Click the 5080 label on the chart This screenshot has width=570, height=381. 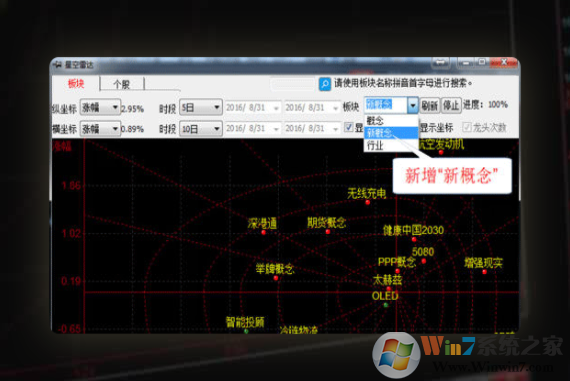pos(423,252)
